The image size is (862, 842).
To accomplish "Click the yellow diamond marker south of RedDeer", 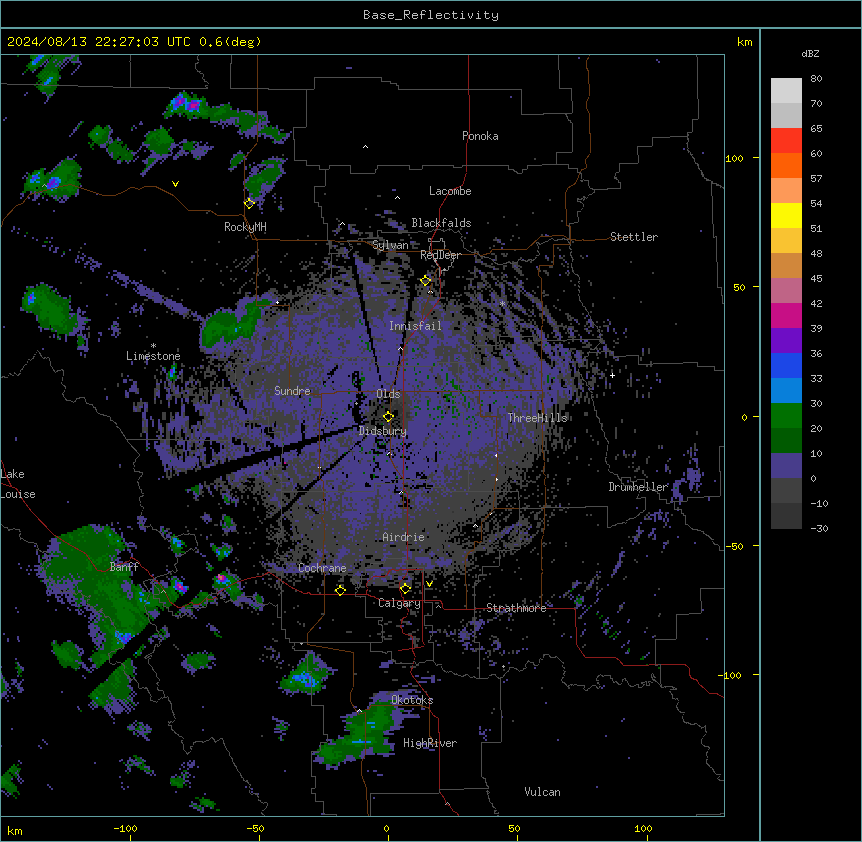I will 426,280.
